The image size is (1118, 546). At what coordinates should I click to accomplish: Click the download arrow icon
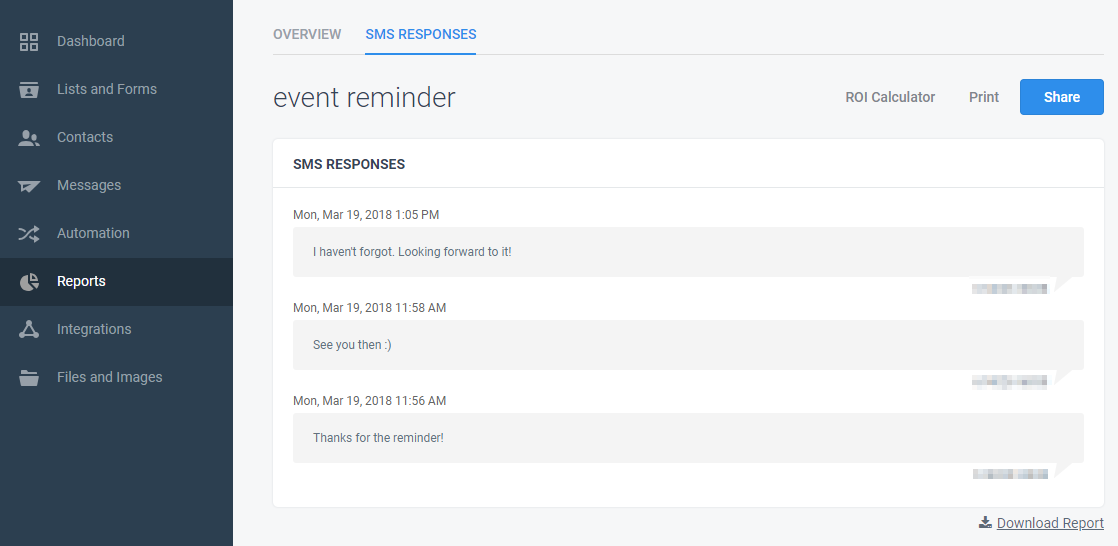(985, 522)
